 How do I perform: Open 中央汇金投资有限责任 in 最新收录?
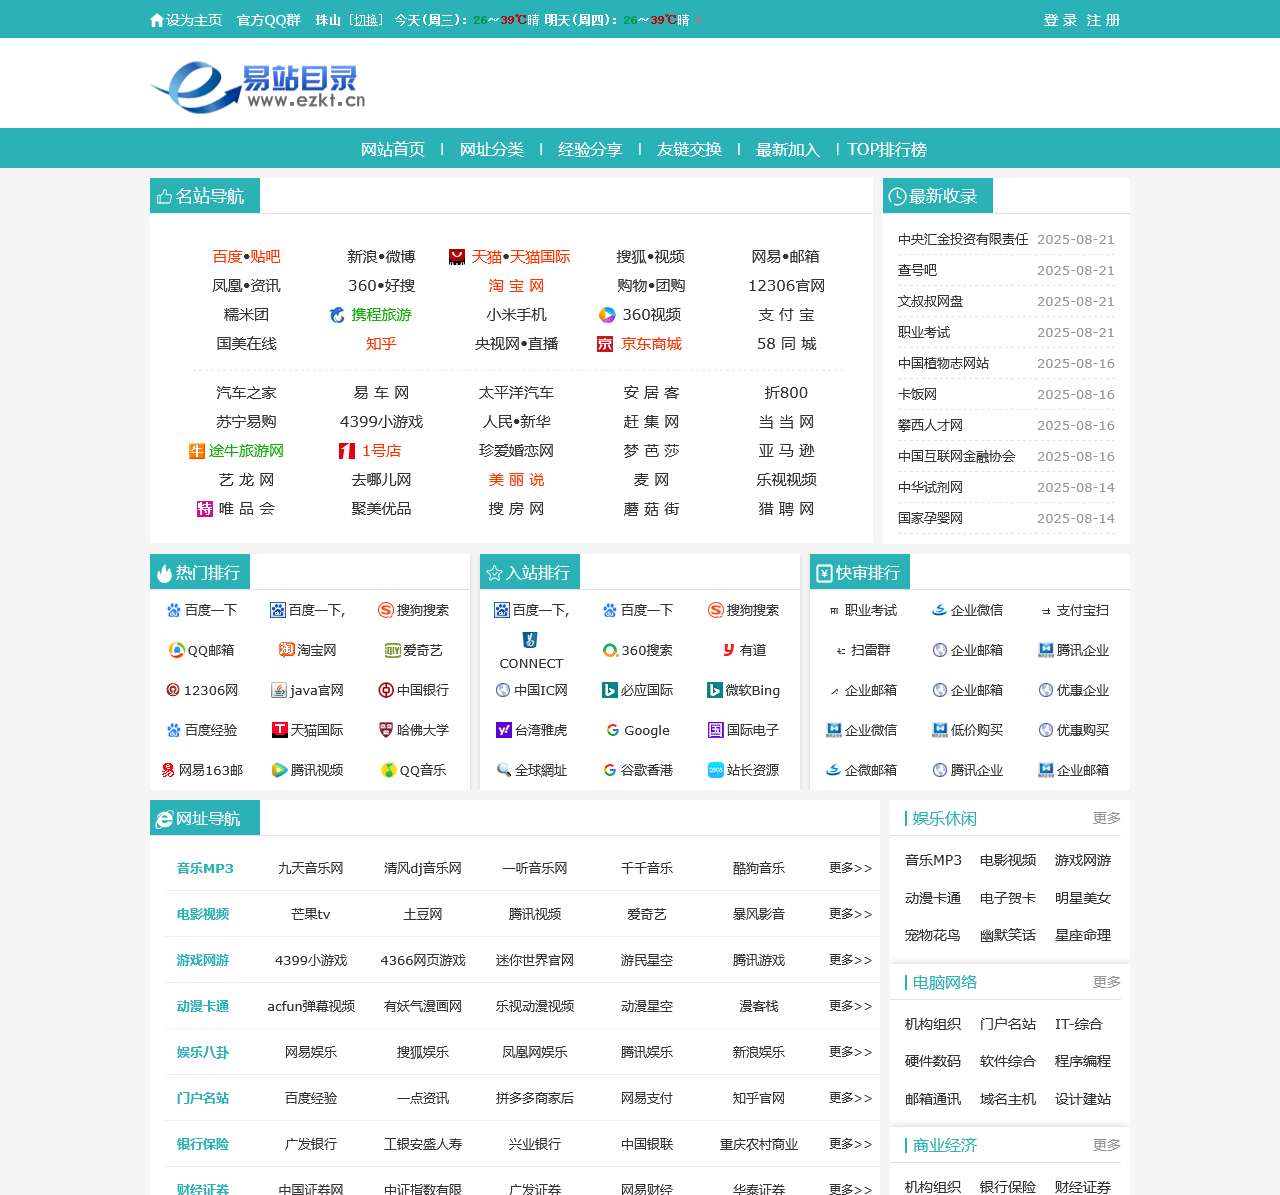[963, 239]
